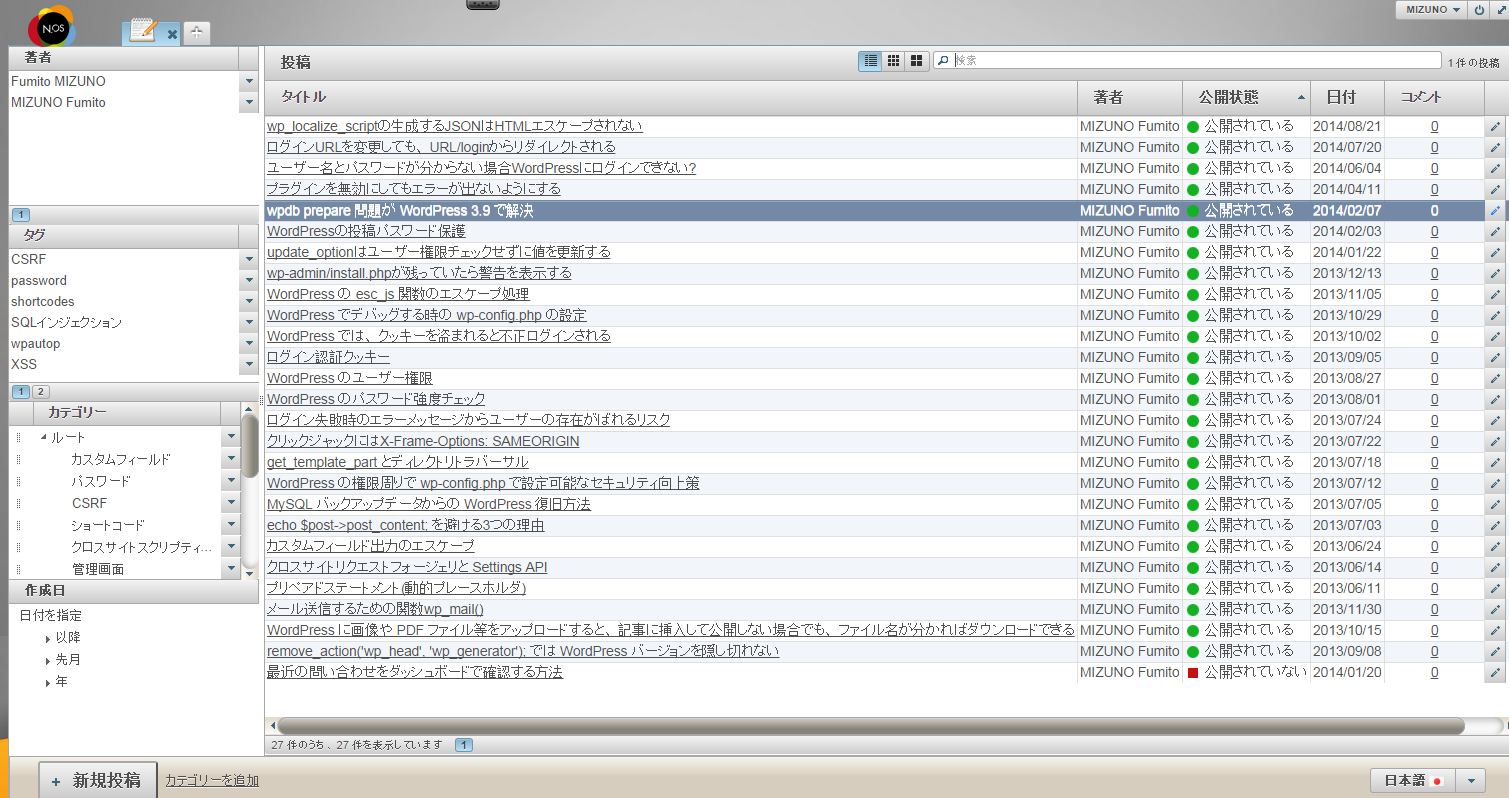
Task: Open dropdown arrow for SQLインジェクション tag
Action: [249, 323]
